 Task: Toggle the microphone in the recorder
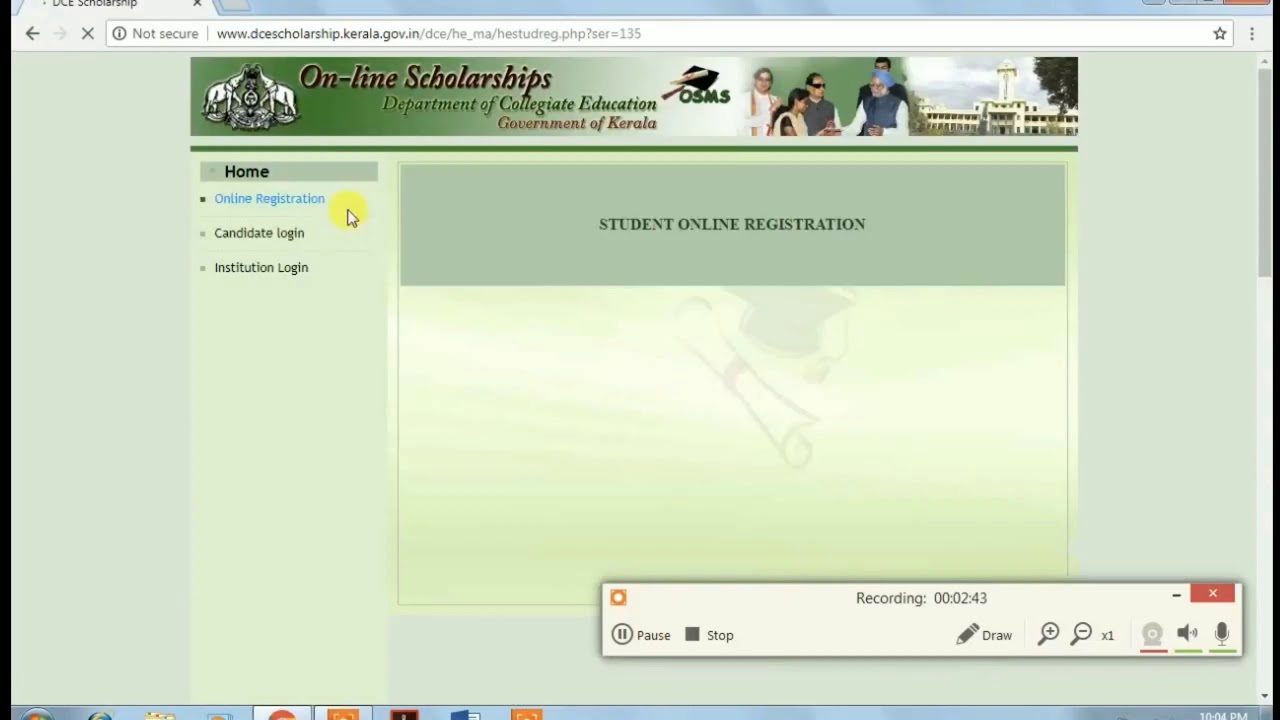tap(1221, 634)
